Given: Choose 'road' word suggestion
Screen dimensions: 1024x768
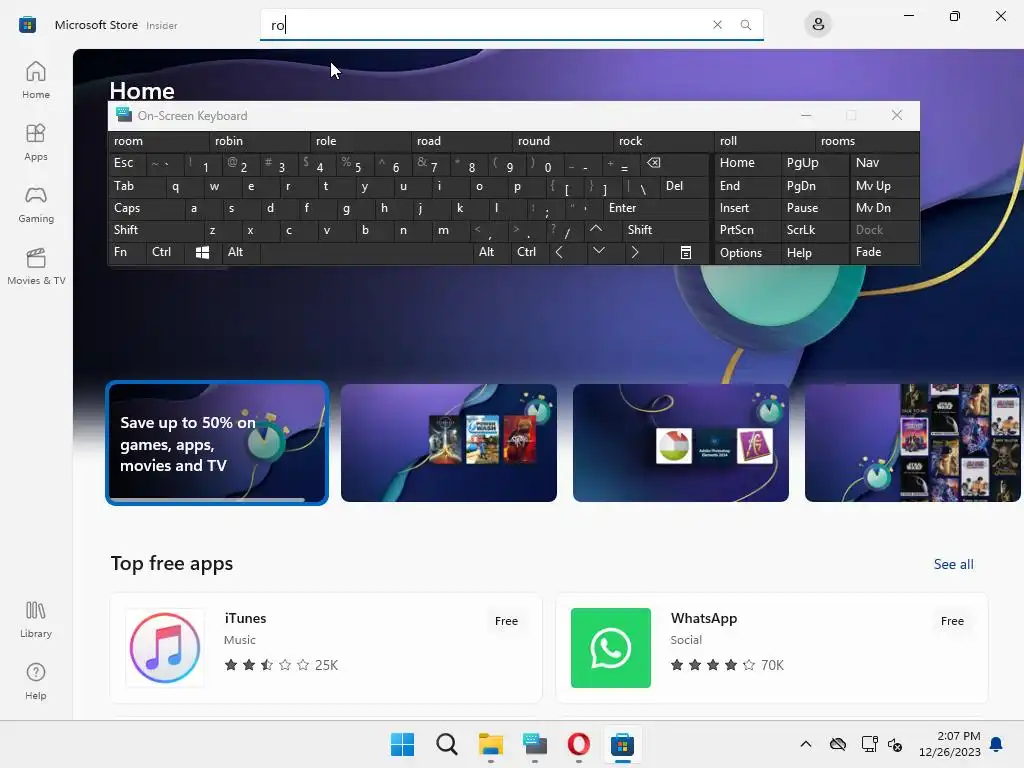Looking at the screenshot, I should tap(462, 141).
